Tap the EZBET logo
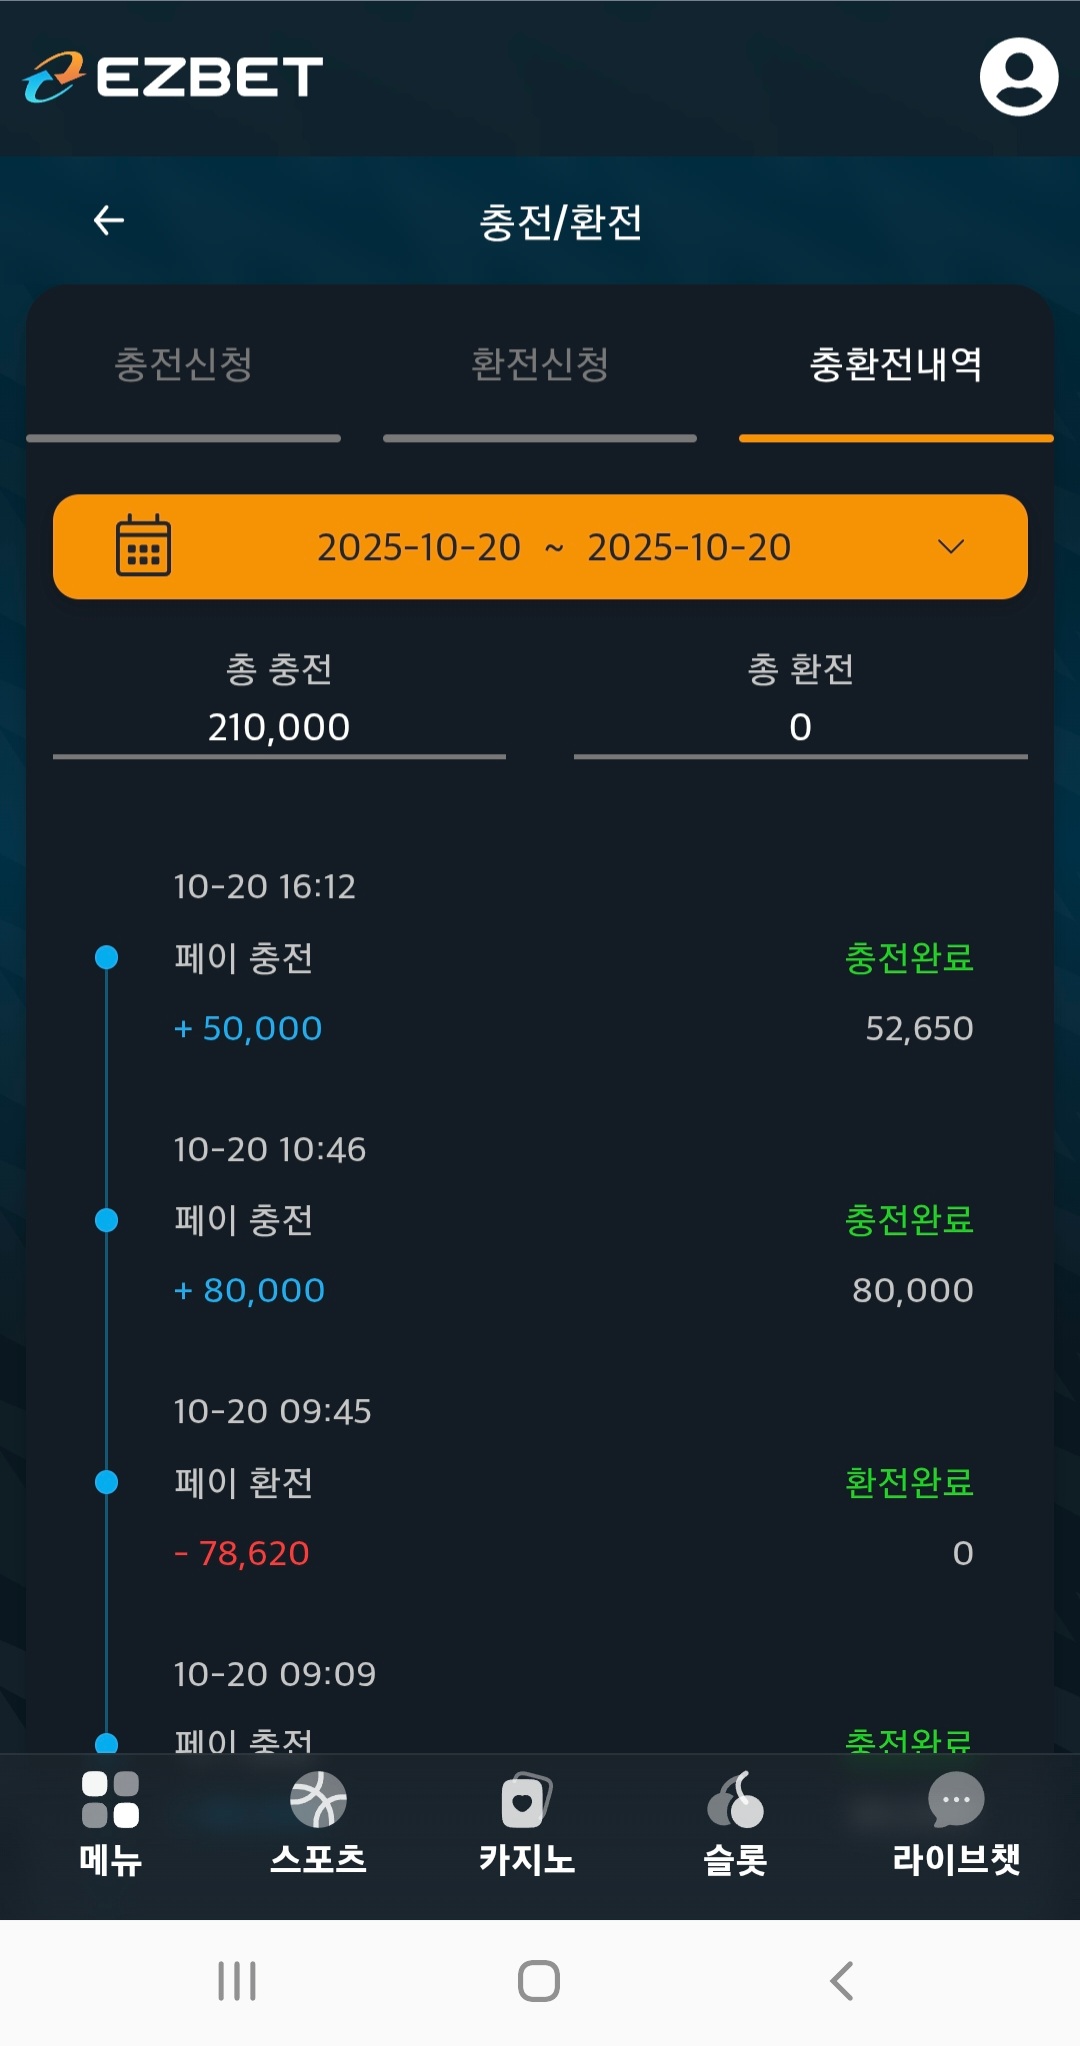Image resolution: width=1080 pixels, height=2046 pixels. [x=173, y=77]
